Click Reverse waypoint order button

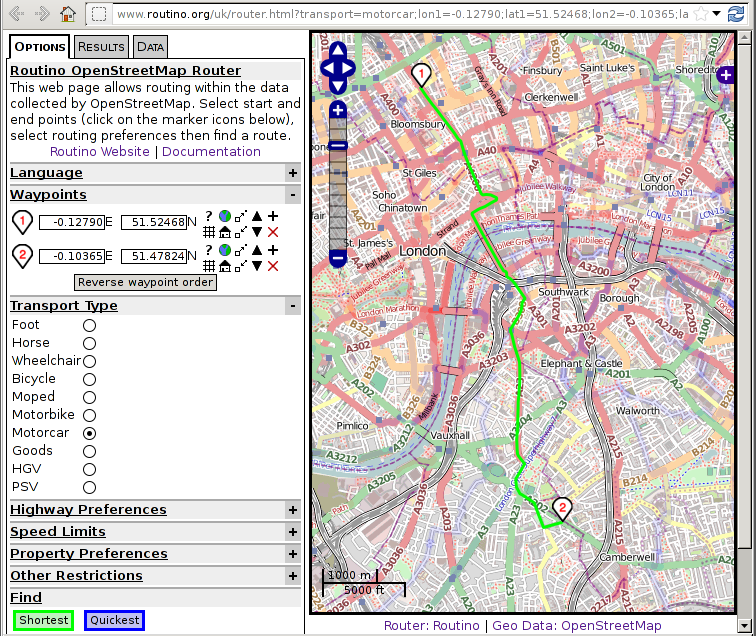coord(145,282)
